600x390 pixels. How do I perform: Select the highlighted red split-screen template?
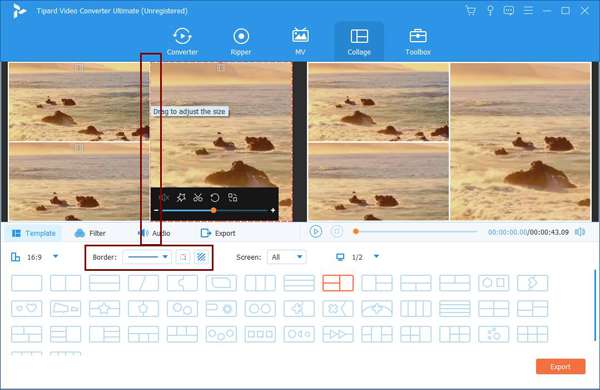[x=338, y=283]
